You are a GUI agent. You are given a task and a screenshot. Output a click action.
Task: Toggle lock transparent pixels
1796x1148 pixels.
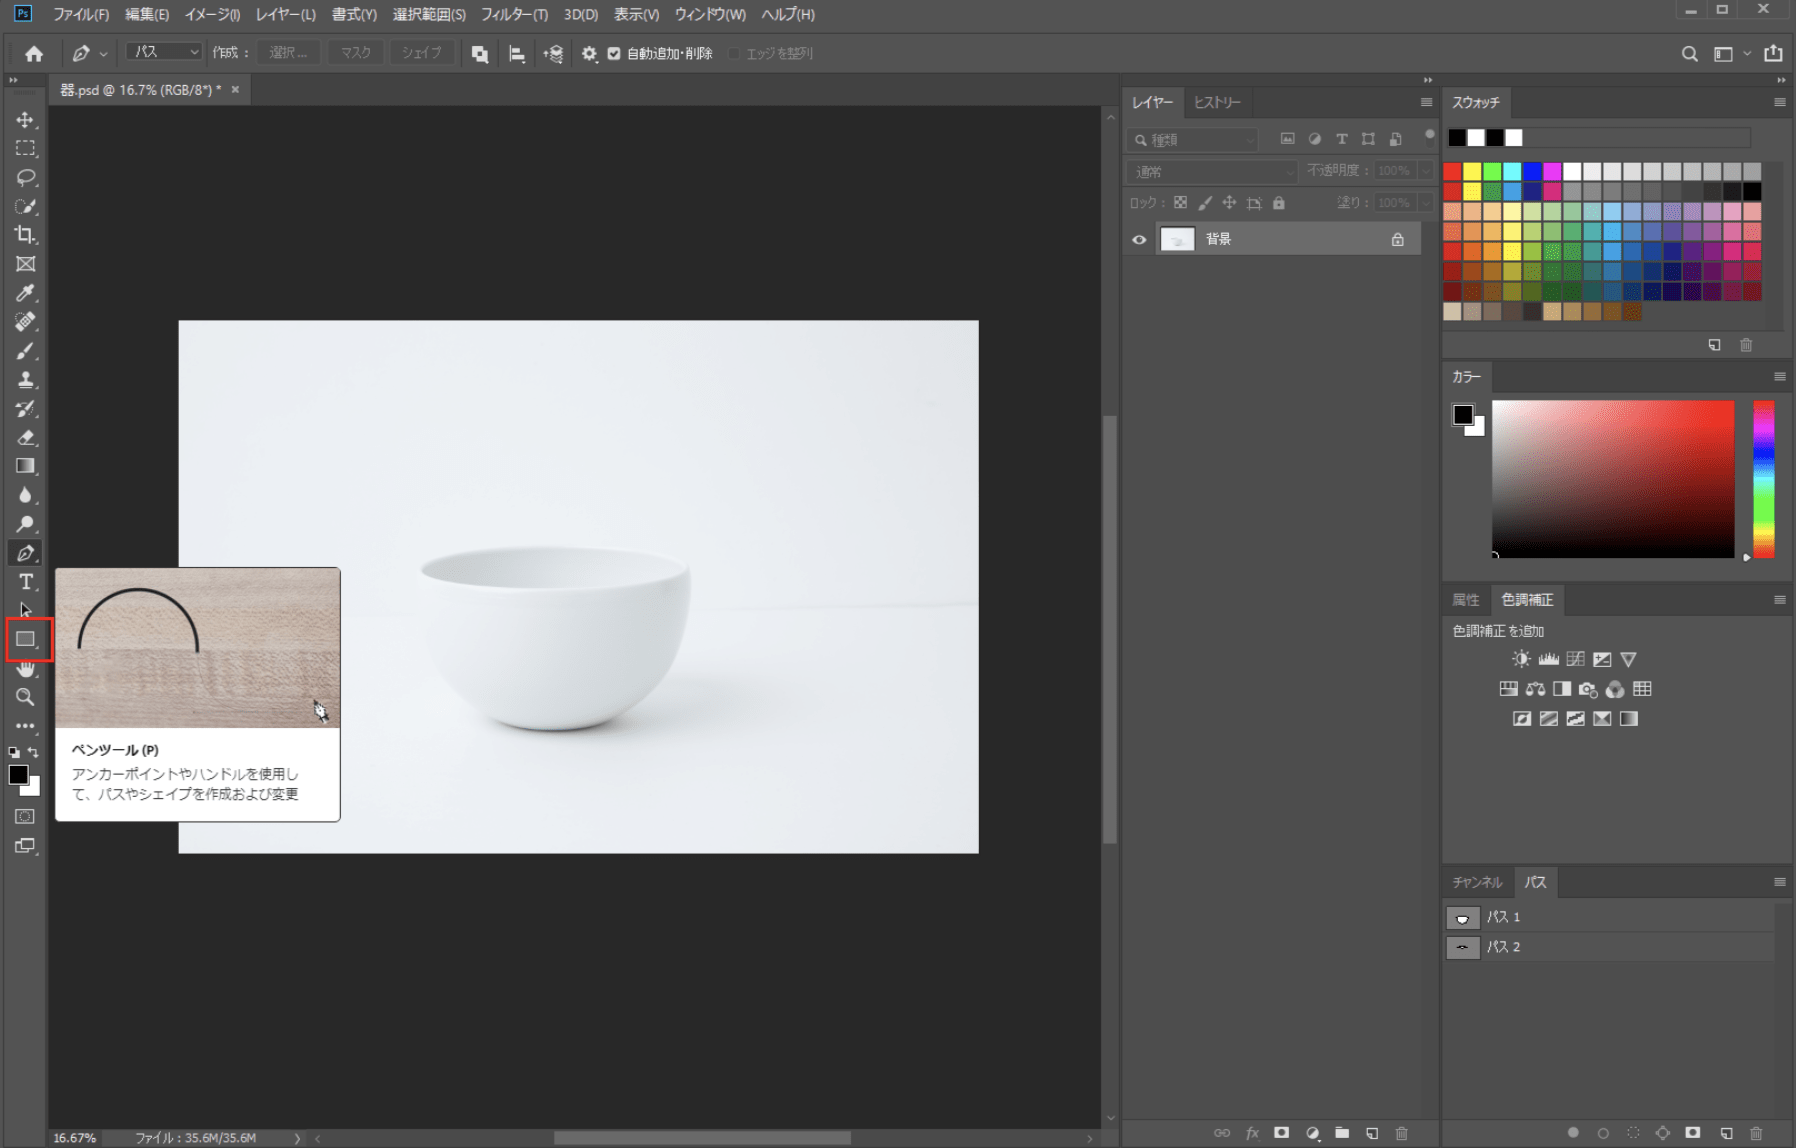tap(1180, 203)
